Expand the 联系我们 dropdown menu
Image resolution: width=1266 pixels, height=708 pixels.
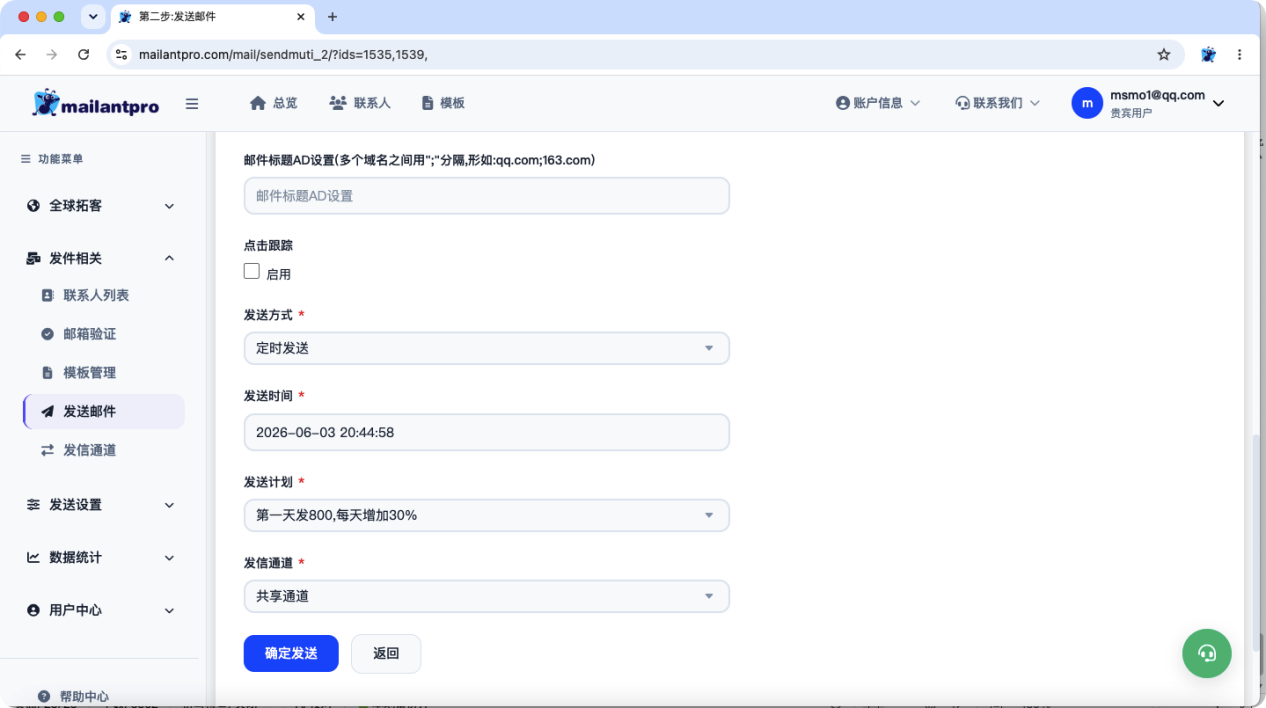coord(1035,103)
